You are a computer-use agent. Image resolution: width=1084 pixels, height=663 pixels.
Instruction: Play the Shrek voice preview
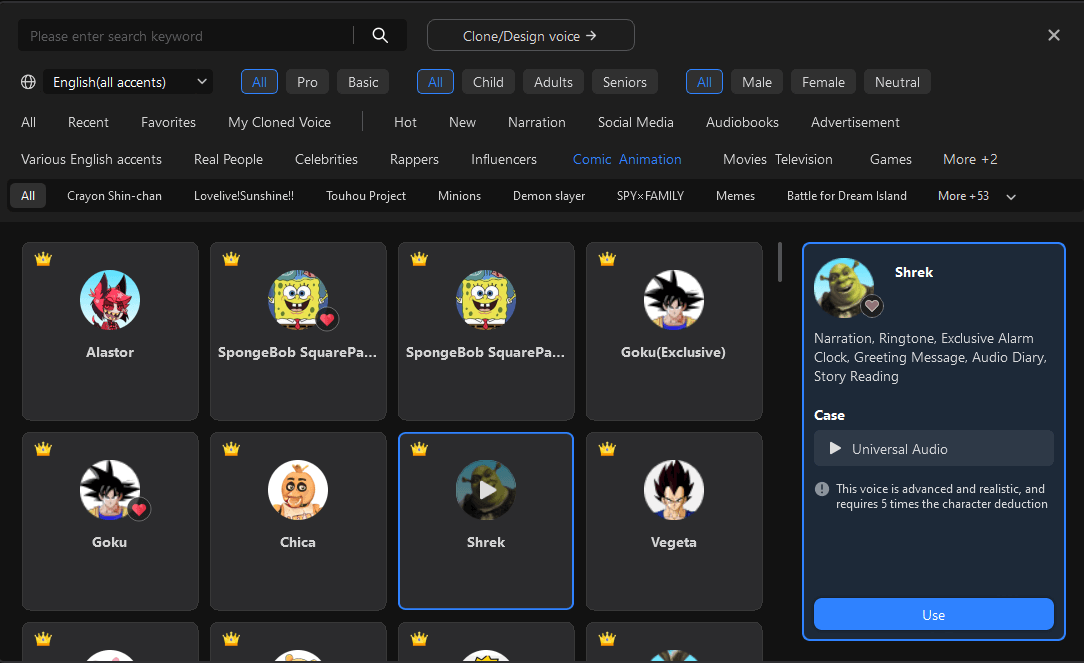[x=486, y=490]
